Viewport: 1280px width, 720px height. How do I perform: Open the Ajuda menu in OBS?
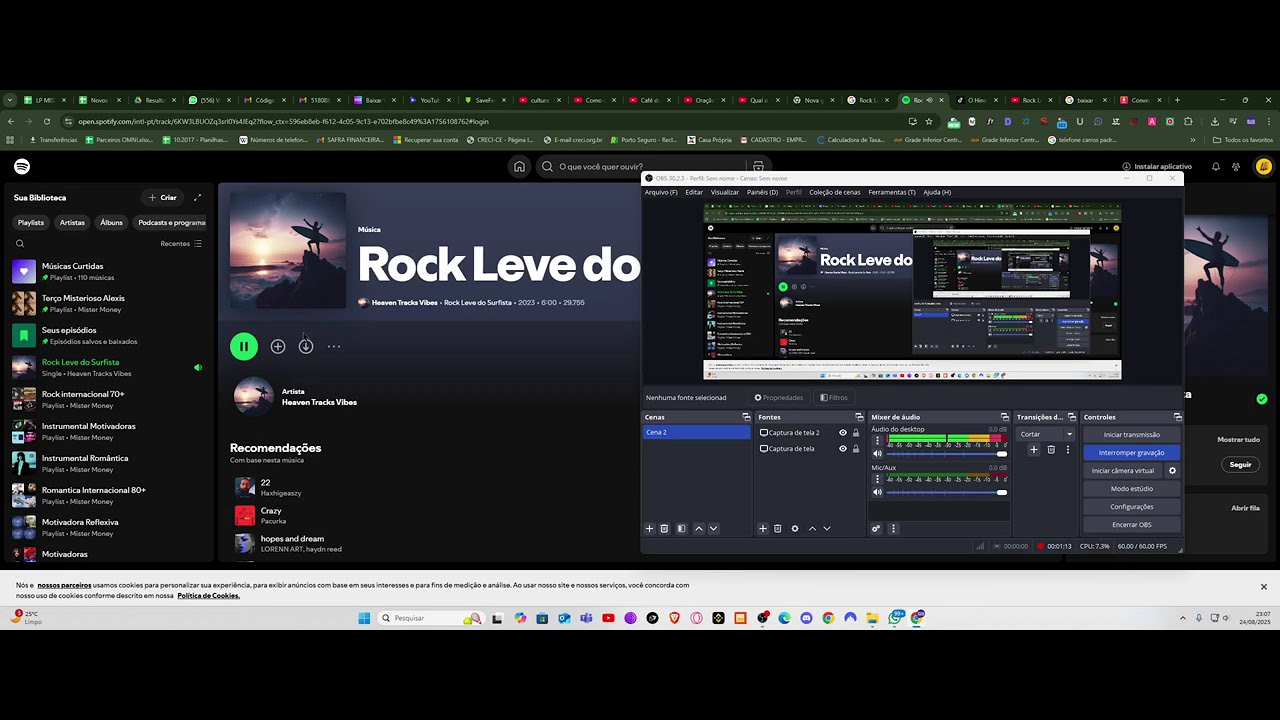click(937, 192)
